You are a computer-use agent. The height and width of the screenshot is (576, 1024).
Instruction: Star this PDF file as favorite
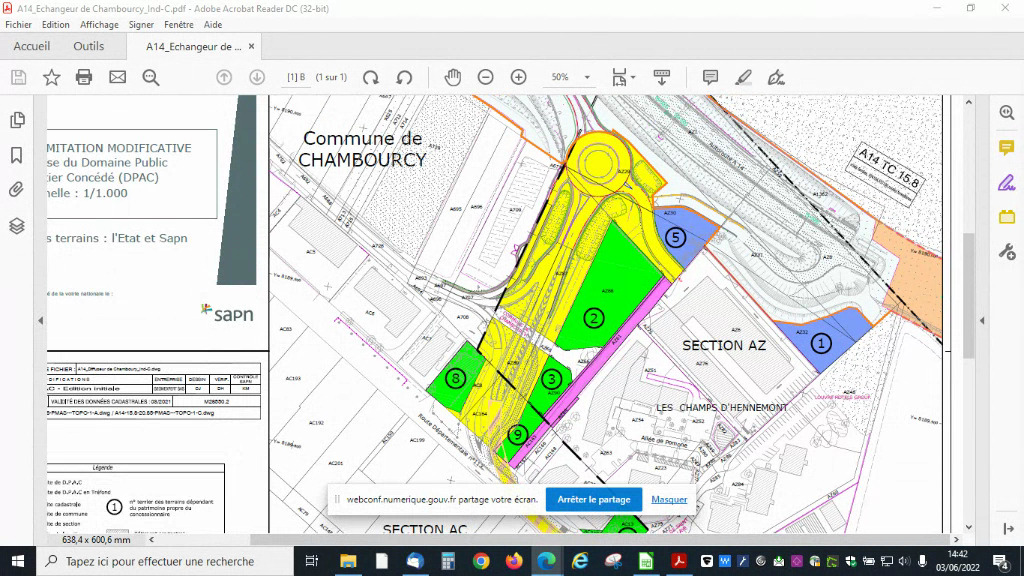click(x=51, y=77)
